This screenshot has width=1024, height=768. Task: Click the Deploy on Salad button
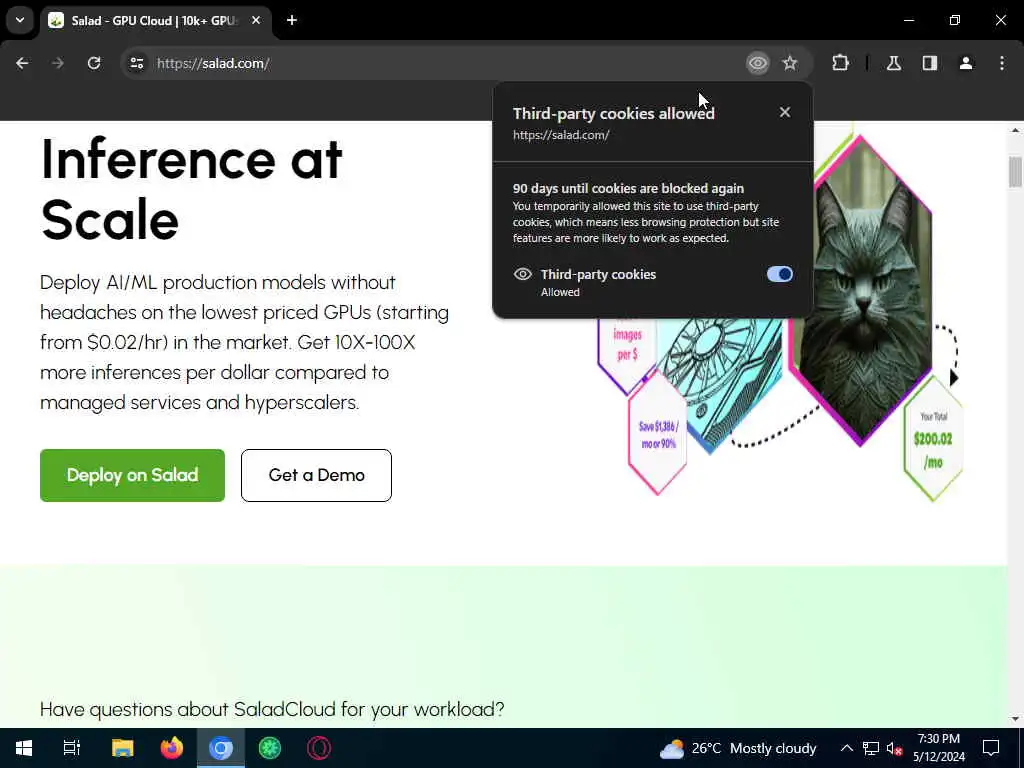tap(133, 475)
